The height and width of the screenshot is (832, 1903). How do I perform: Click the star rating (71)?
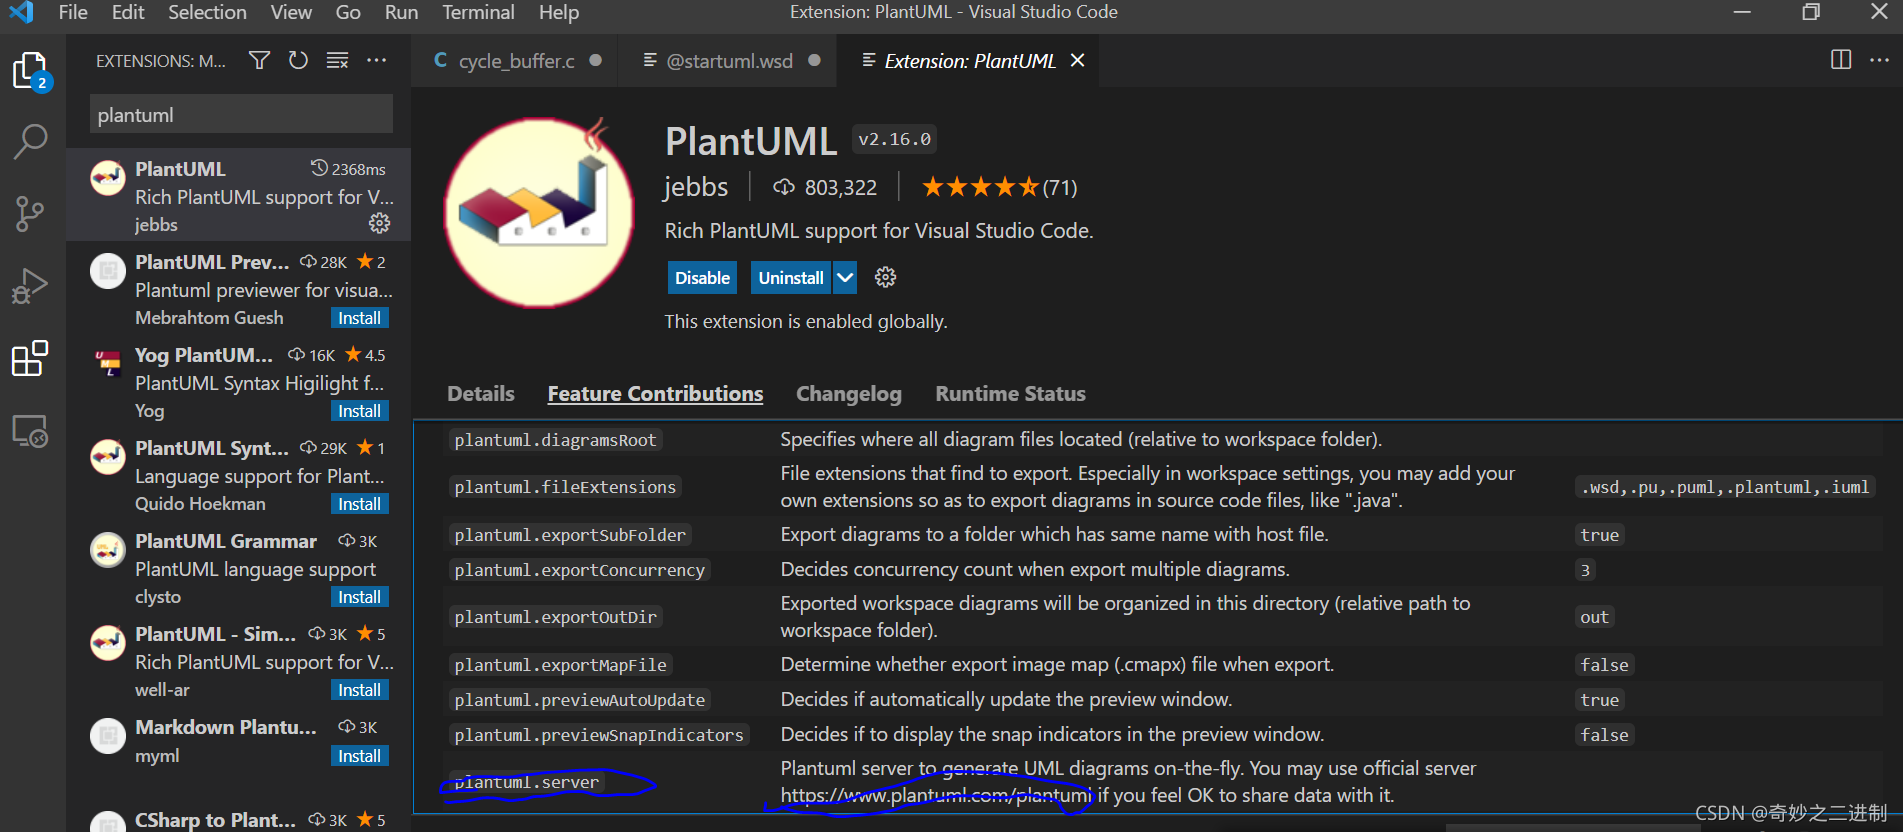tap(999, 187)
